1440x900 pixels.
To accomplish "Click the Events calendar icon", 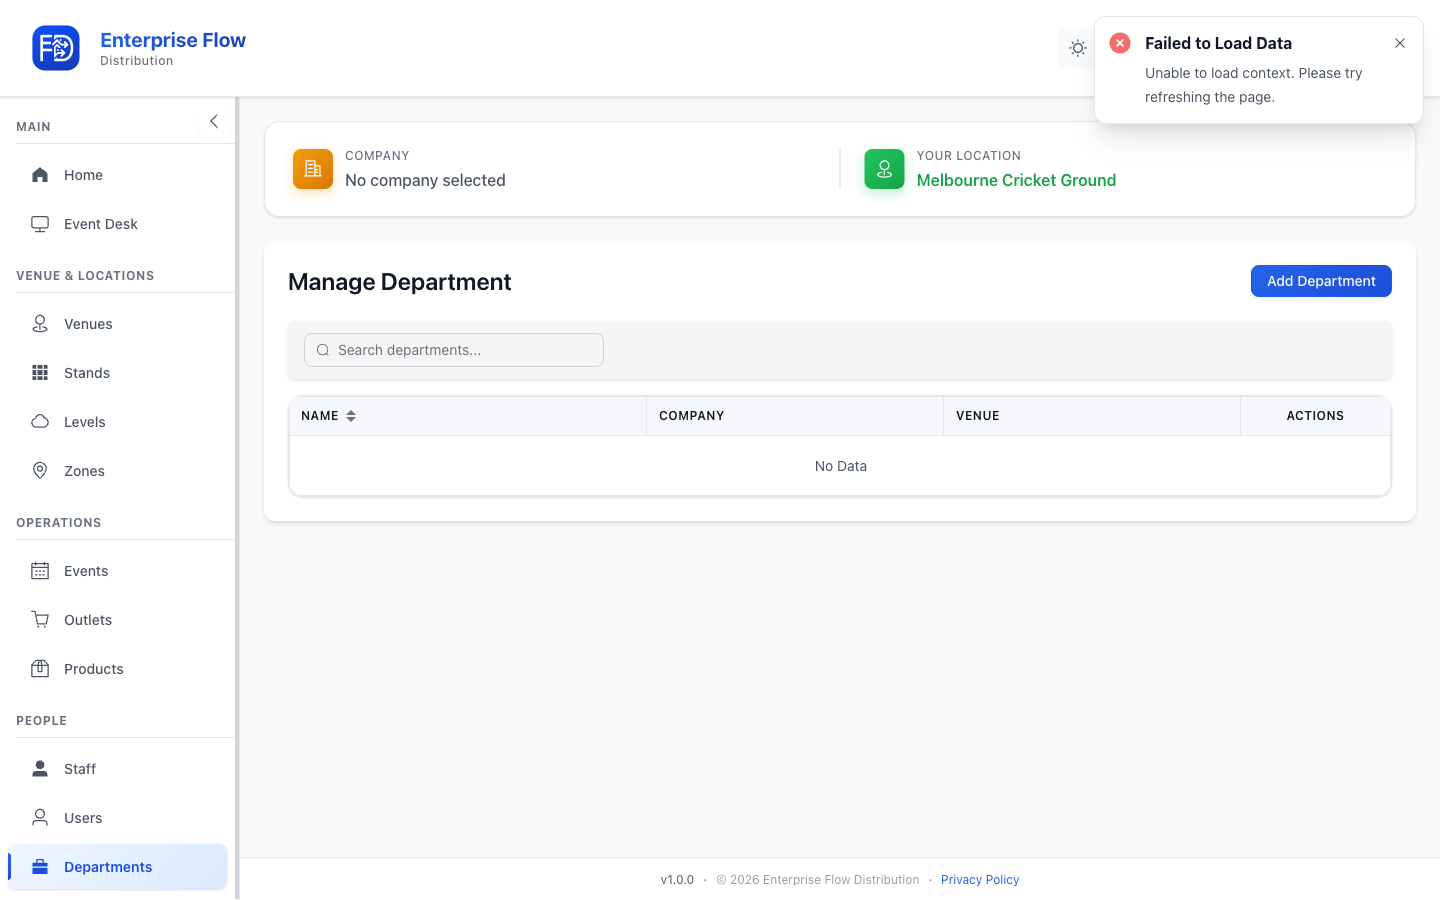I will (x=40, y=571).
